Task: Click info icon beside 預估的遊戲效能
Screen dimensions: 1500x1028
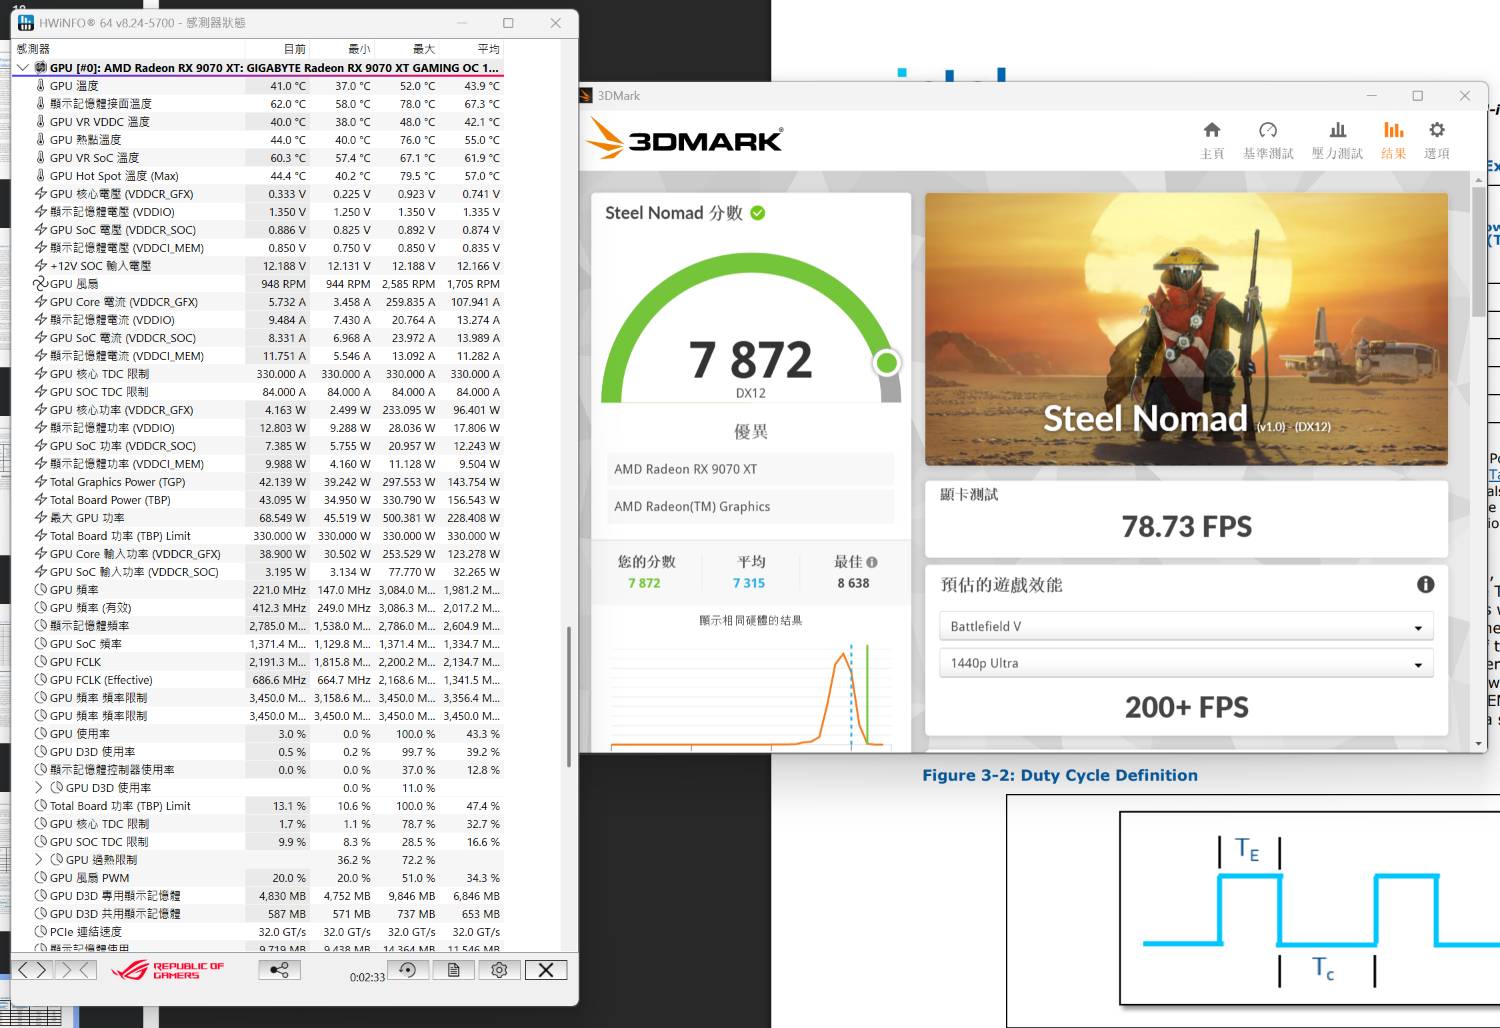Action: 1425,585
